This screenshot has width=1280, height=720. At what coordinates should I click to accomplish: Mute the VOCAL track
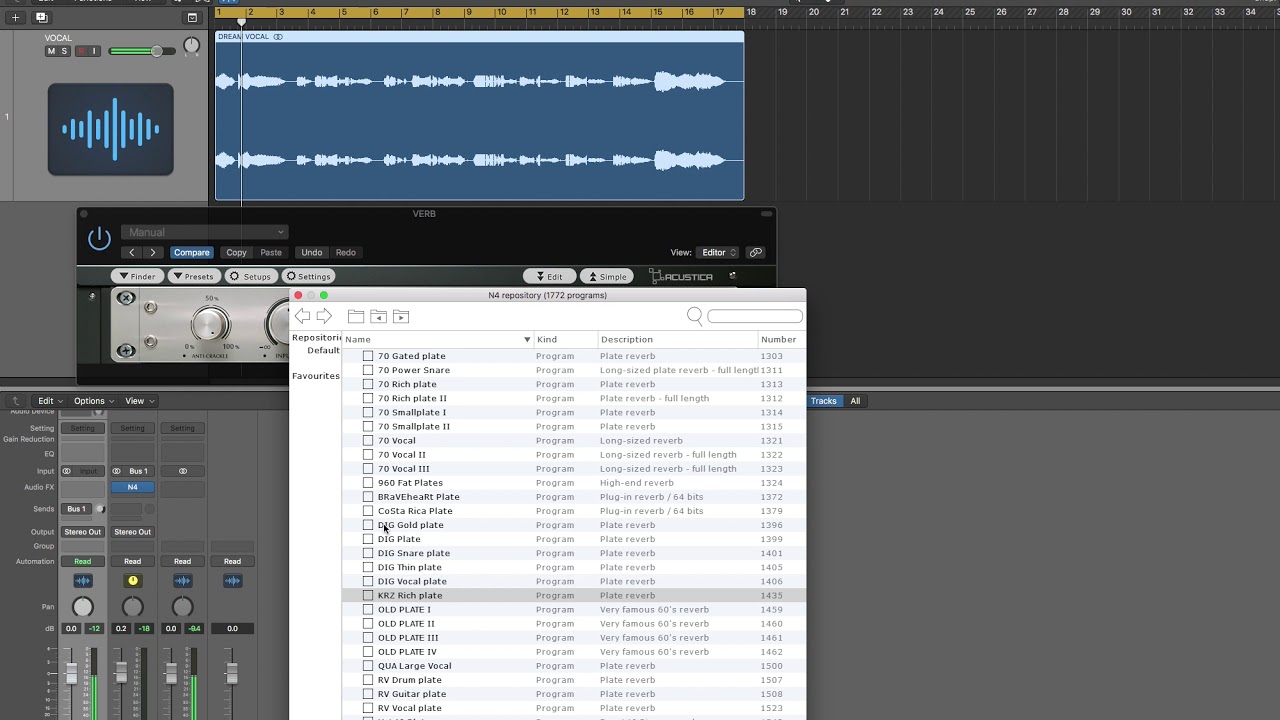[51, 51]
